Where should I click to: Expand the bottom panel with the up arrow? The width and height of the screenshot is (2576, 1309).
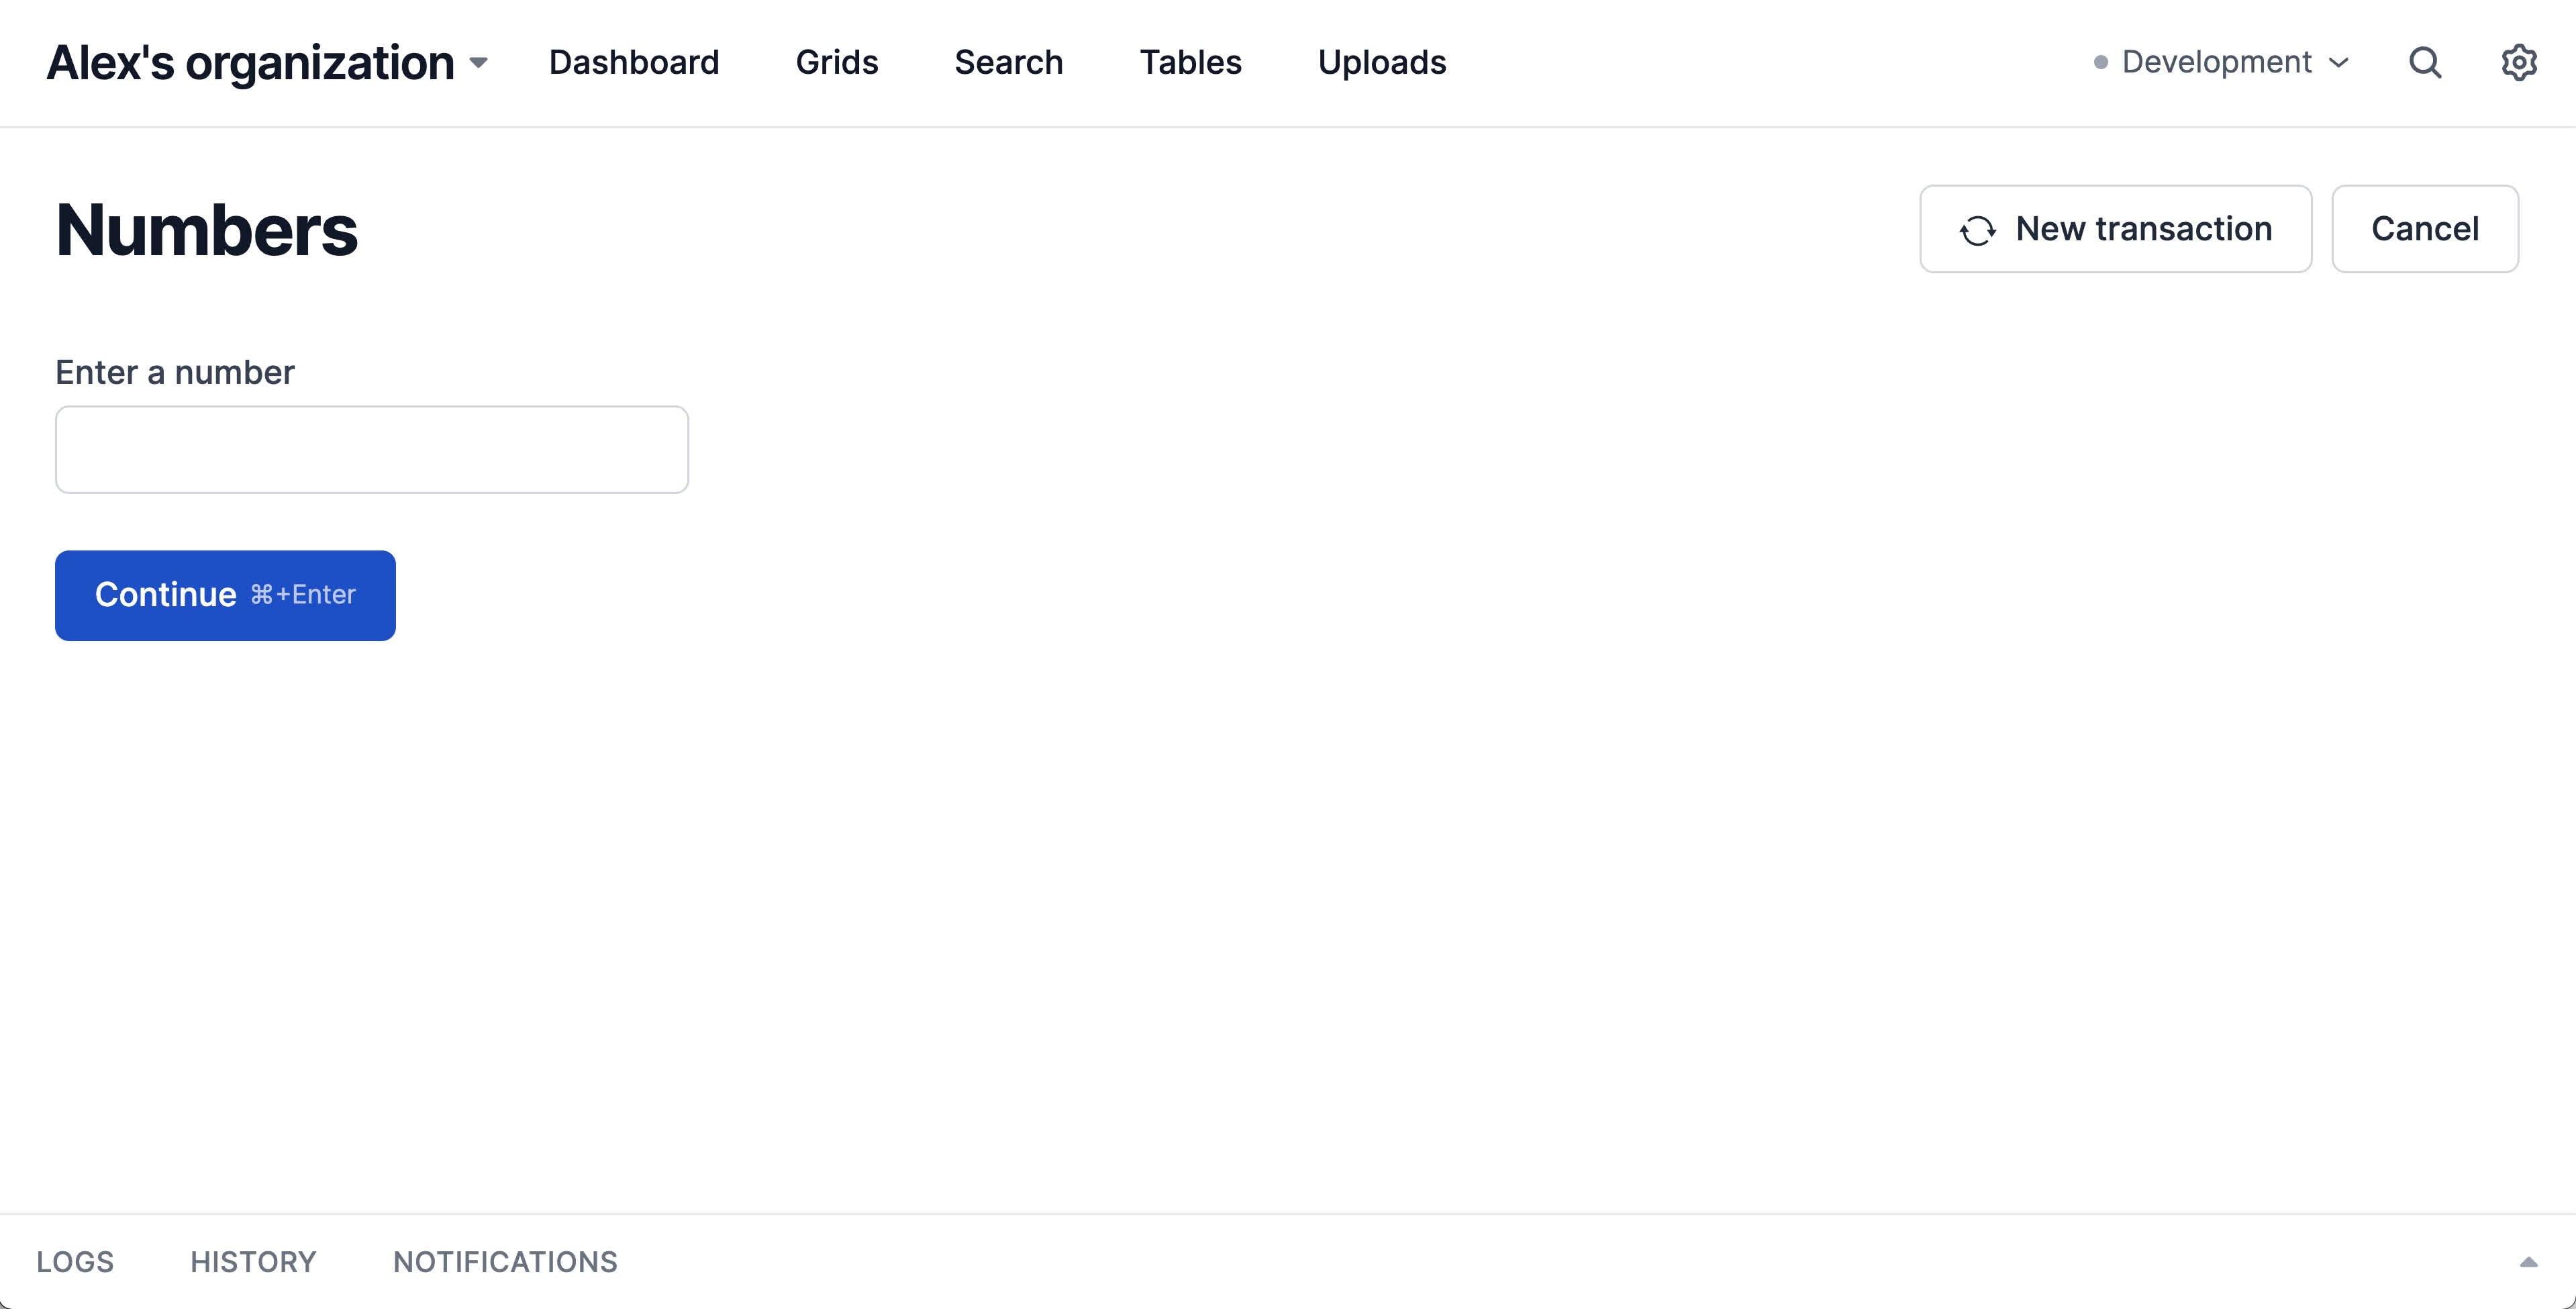pos(2529,1262)
